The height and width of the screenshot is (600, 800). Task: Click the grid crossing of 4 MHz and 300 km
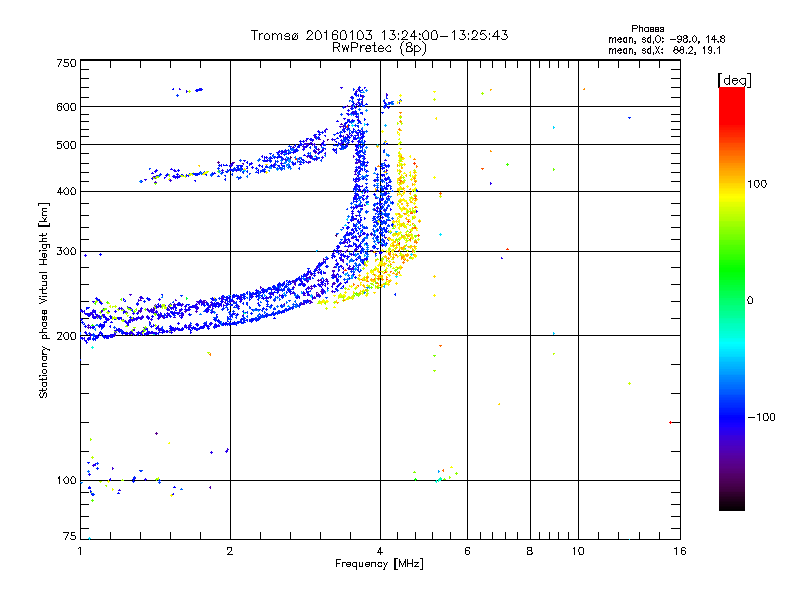click(380, 251)
